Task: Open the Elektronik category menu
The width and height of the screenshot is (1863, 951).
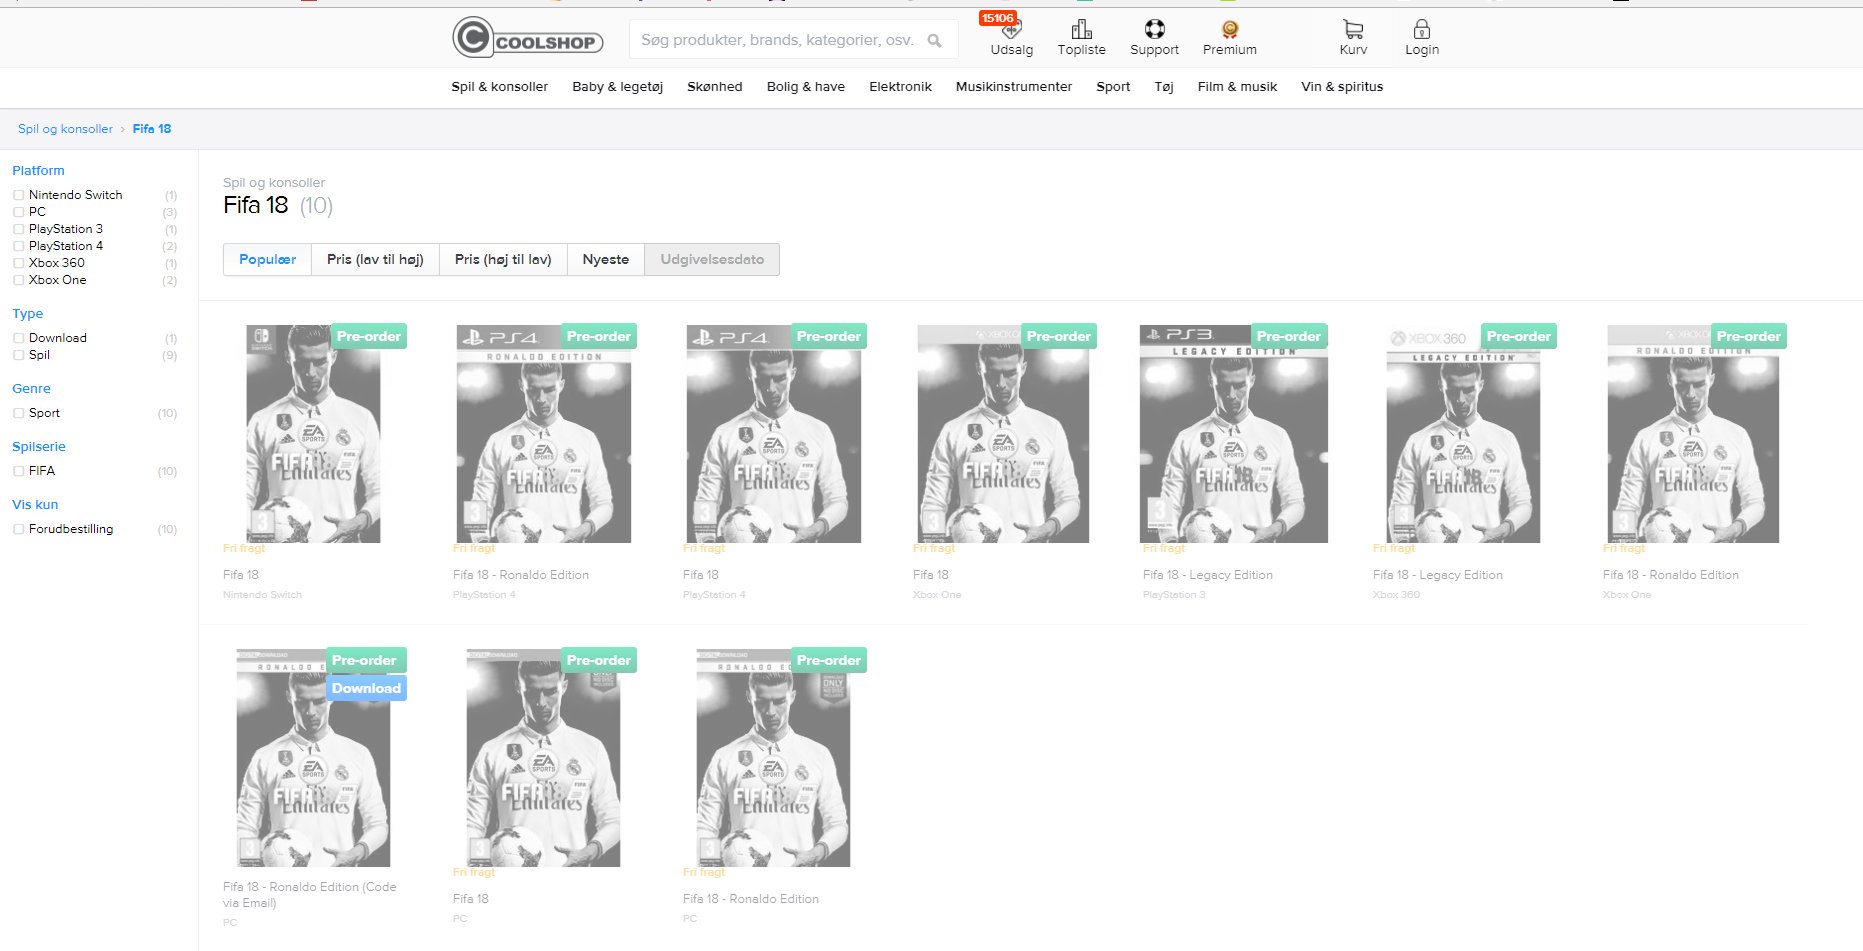Action: point(900,87)
